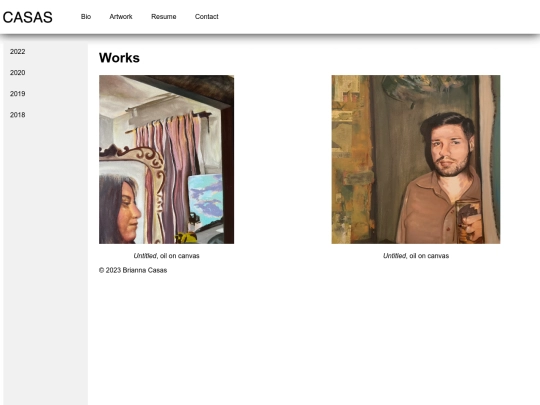
Task: Select the 2022 works year
Action: 18,52
